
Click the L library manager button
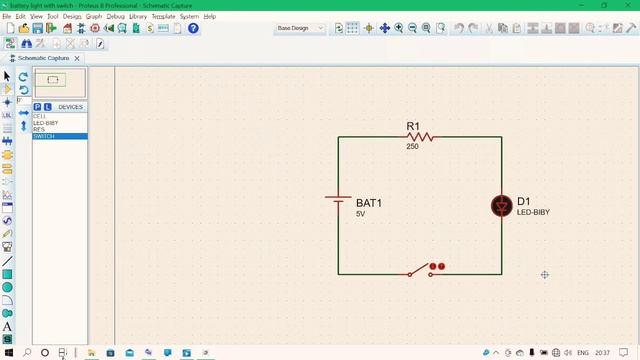[x=48, y=107]
